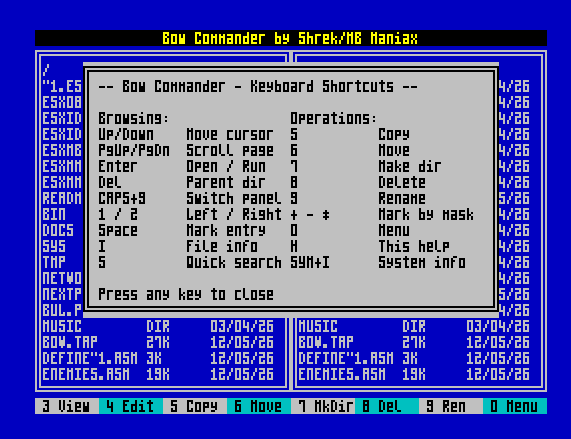The image size is (571, 439).
Task: Click the "Mark entry" description
Action: [x=226, y=230]
